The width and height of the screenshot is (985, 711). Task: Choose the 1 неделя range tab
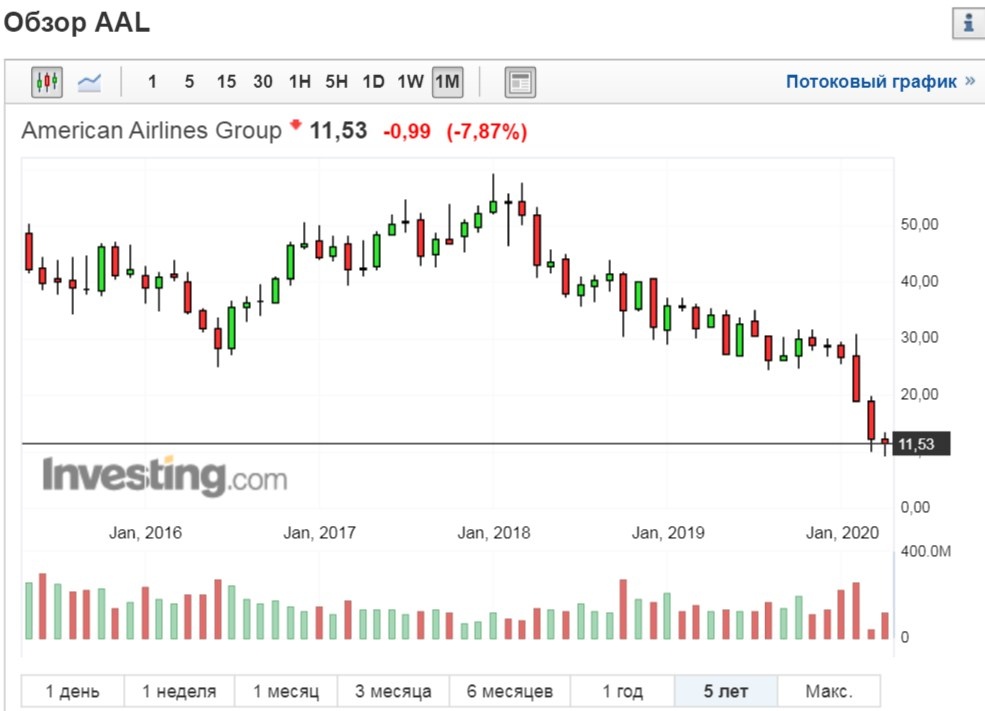click(x=179, y=691)
